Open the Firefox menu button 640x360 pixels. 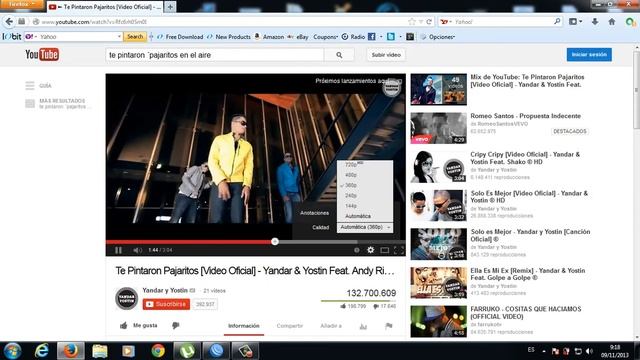tap(21, 4)
